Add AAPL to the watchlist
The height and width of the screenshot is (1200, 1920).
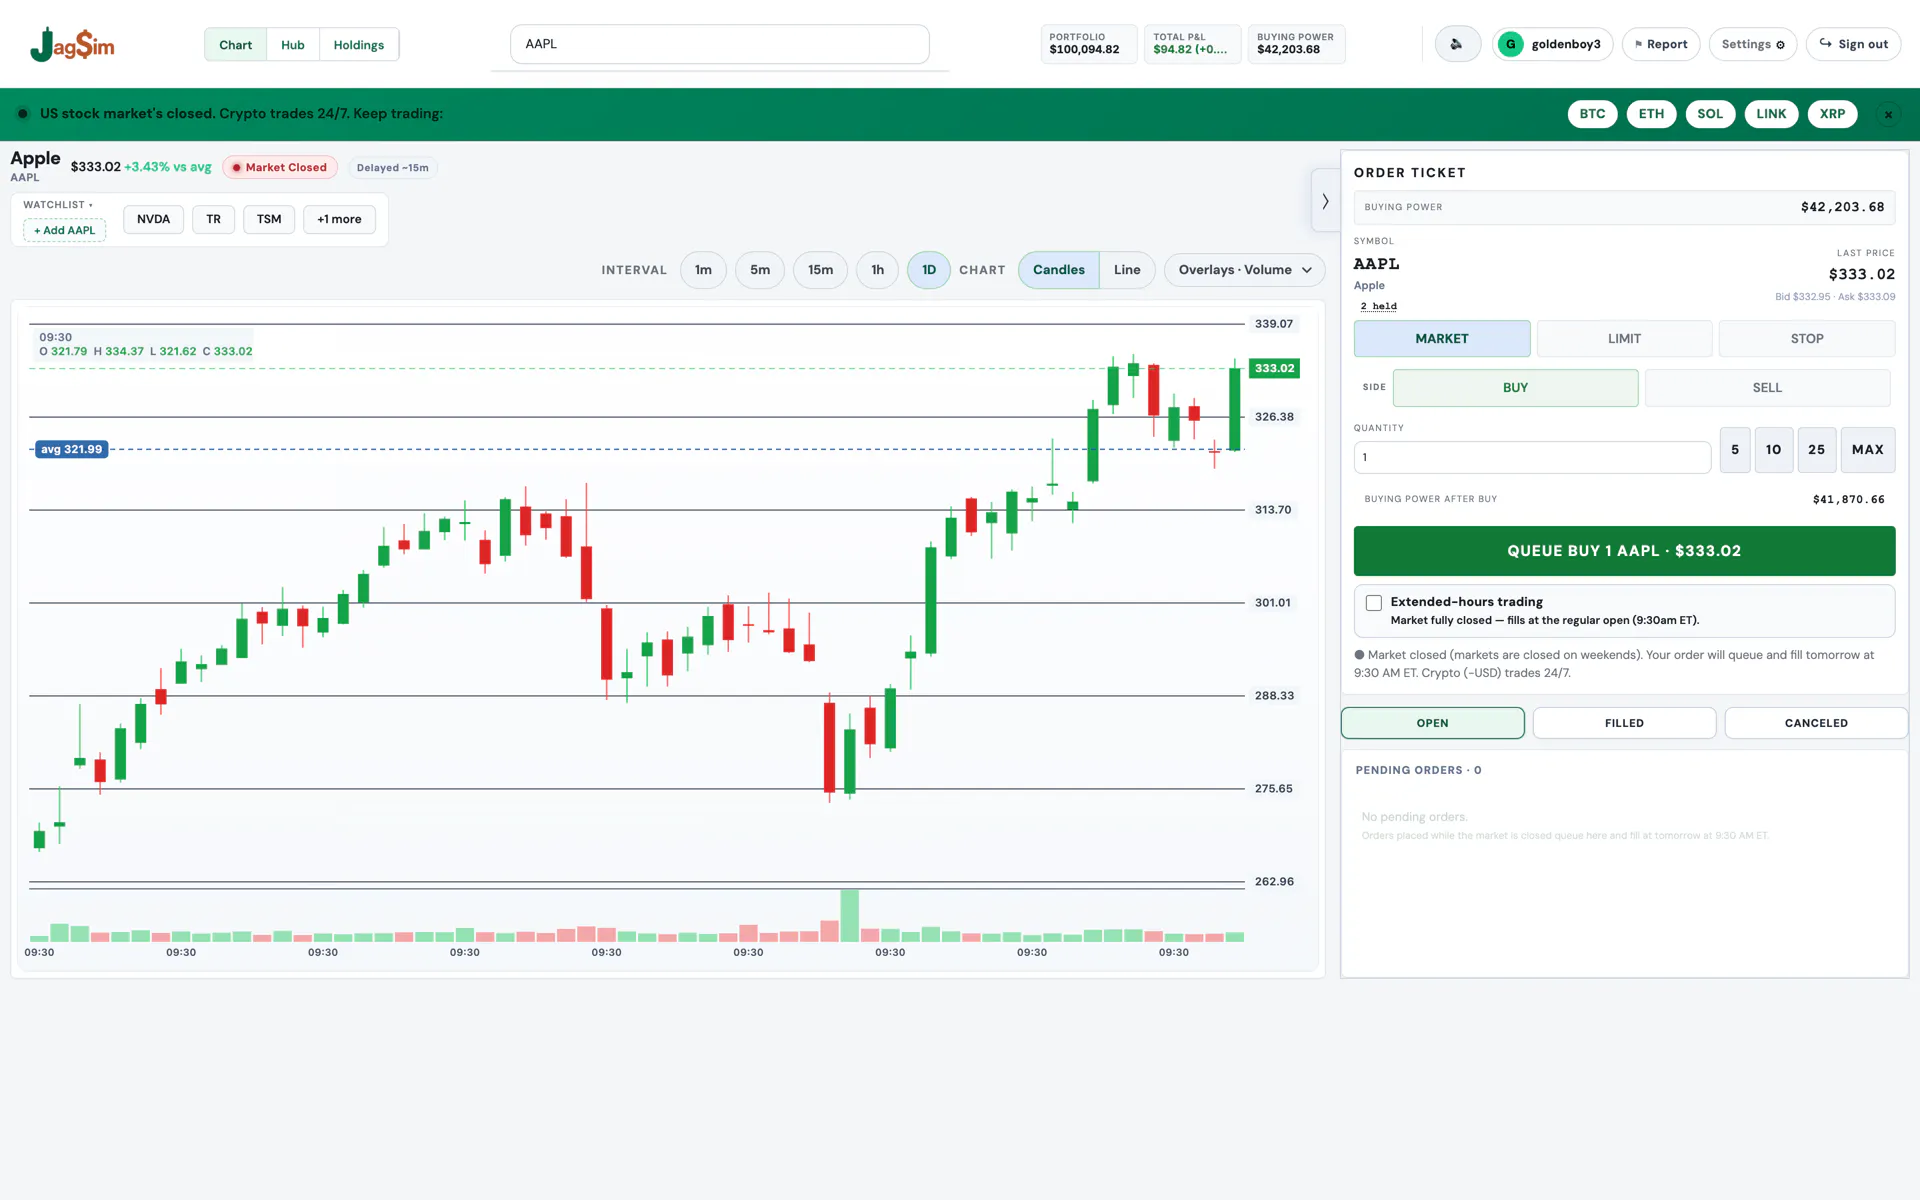tap(65, 230)
